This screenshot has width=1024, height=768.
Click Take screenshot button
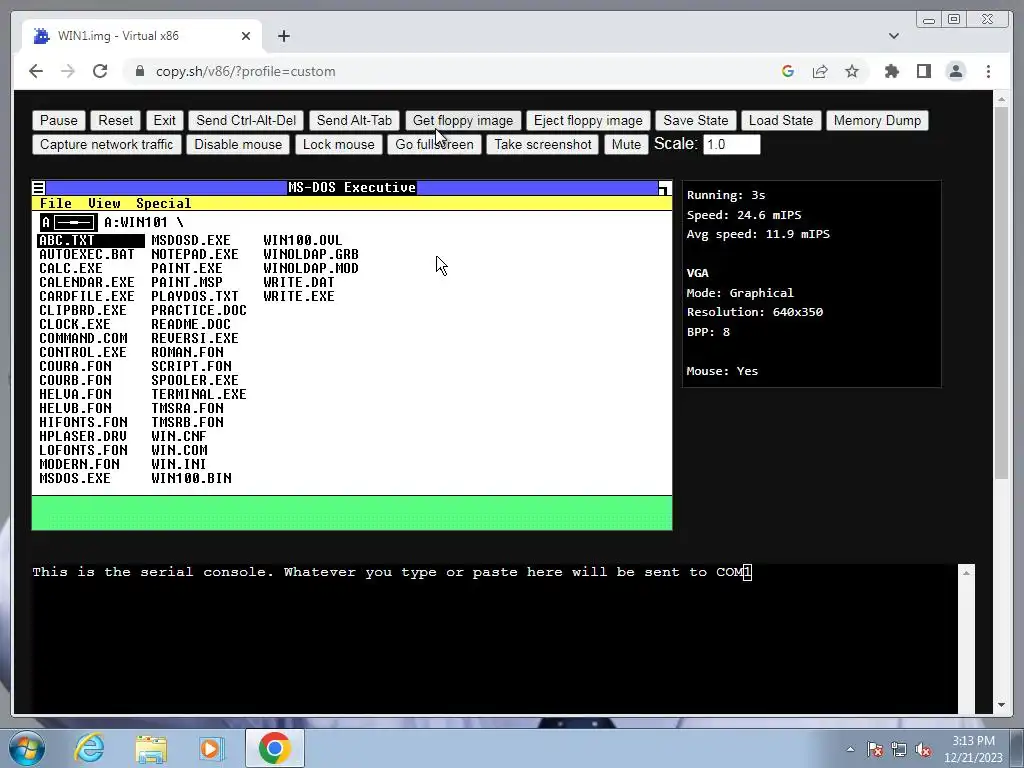click(x=543, y=144)
